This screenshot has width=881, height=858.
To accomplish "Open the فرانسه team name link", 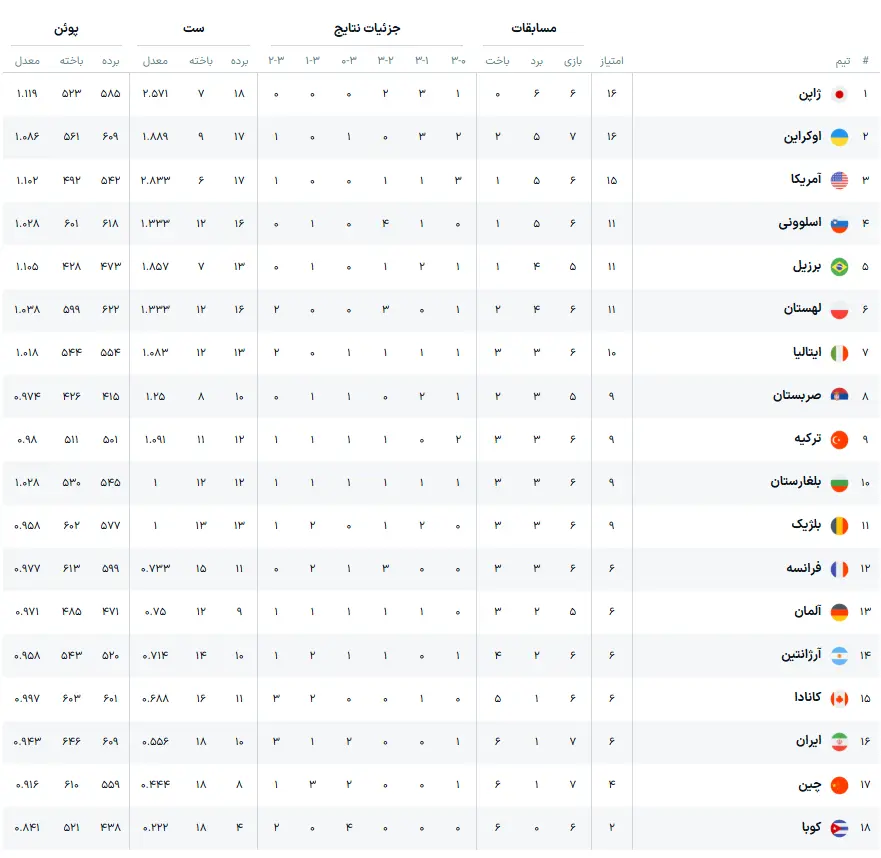I will (x=803, y=568).
